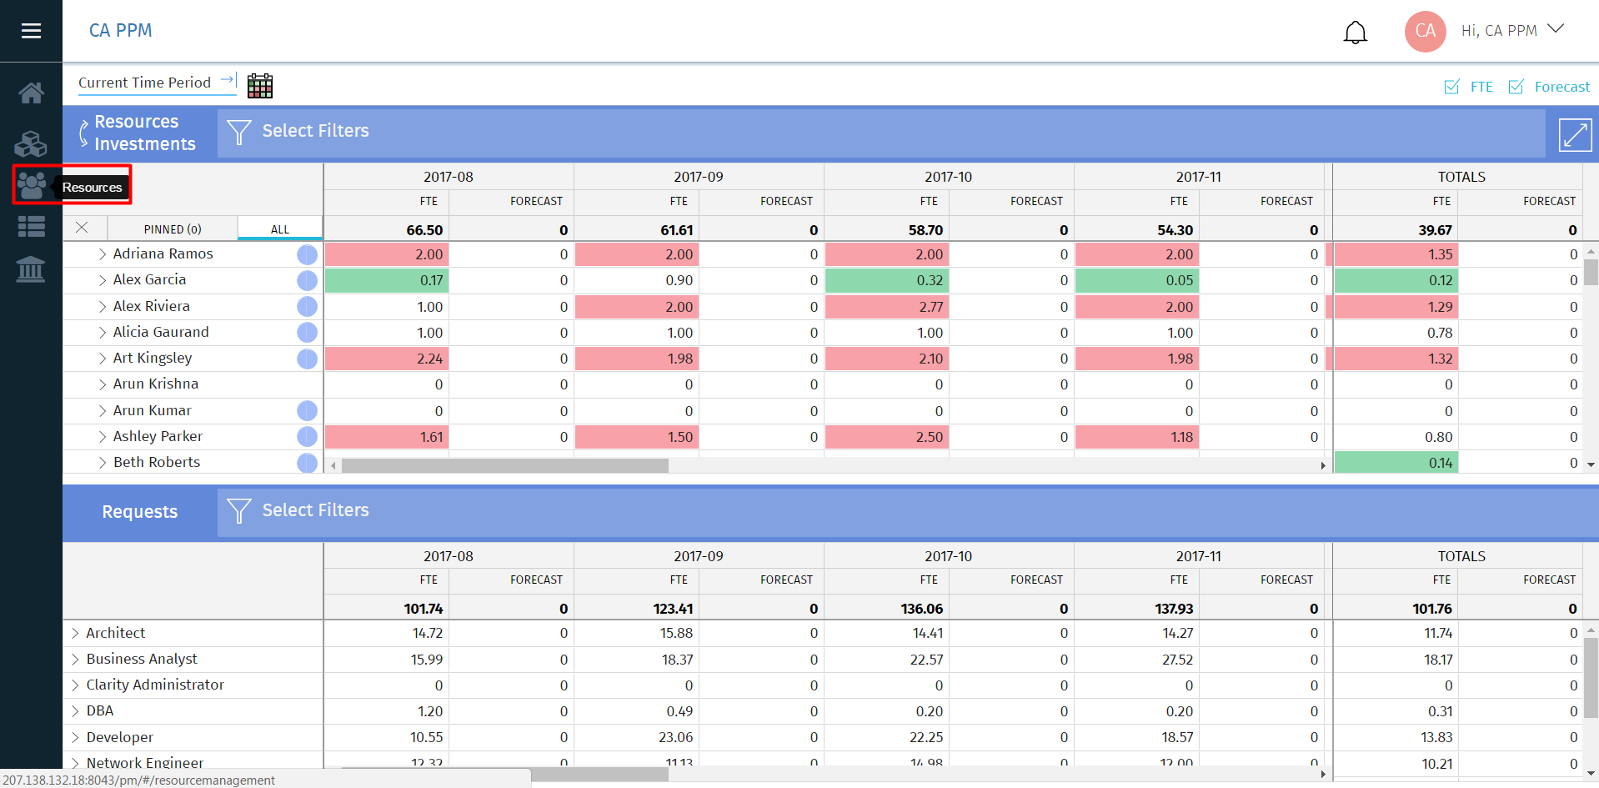
Task: Expand the Alicia Gaurand row
Action: click(x=102, y=332)
